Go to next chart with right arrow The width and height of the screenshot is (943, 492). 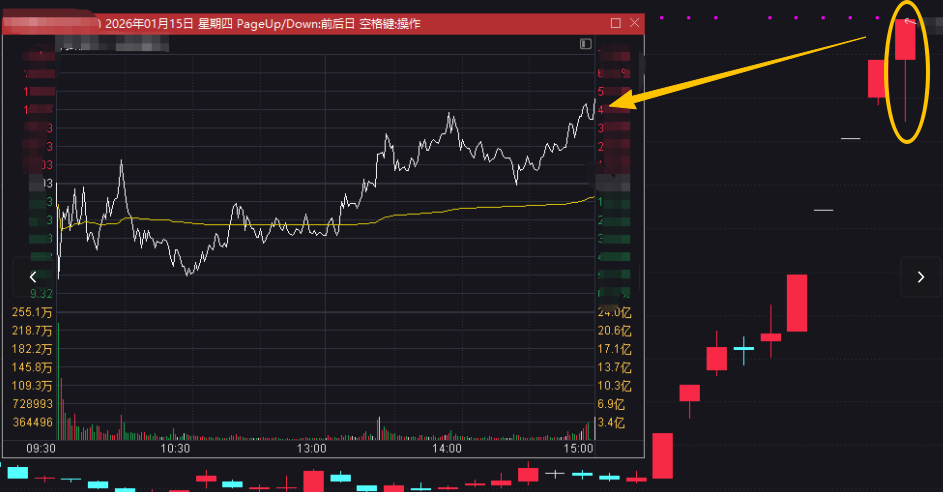point(920,277)
